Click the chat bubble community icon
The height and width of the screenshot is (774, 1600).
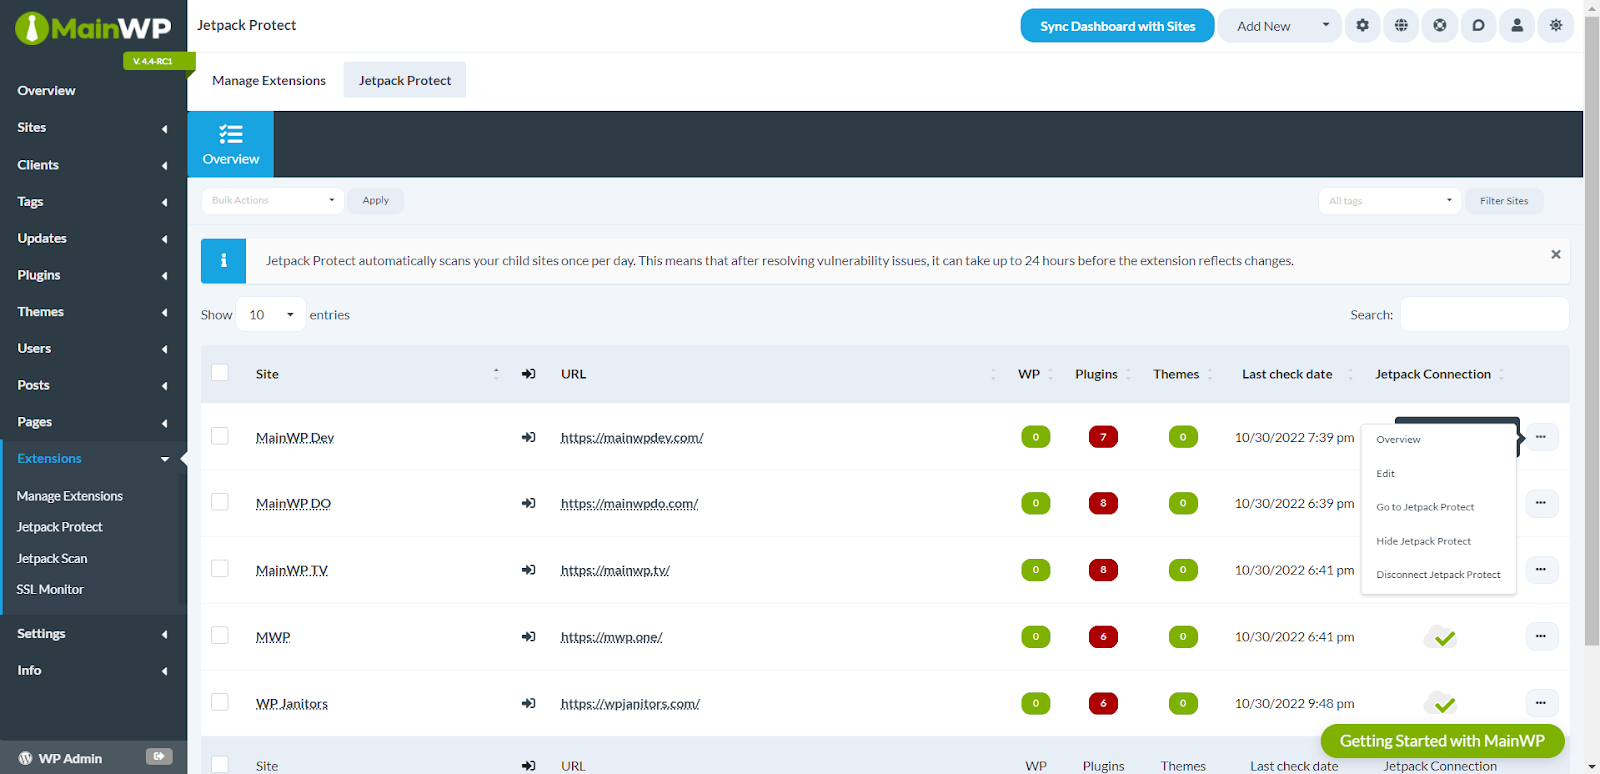[1478, 26]
